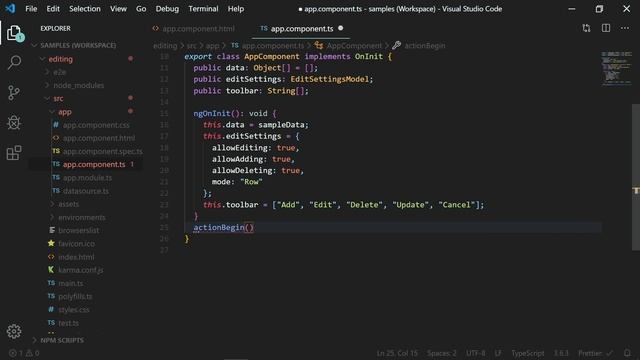Open app.component.html in explorer tree
This screenshot has height=360, width=640.
[99, 138]
